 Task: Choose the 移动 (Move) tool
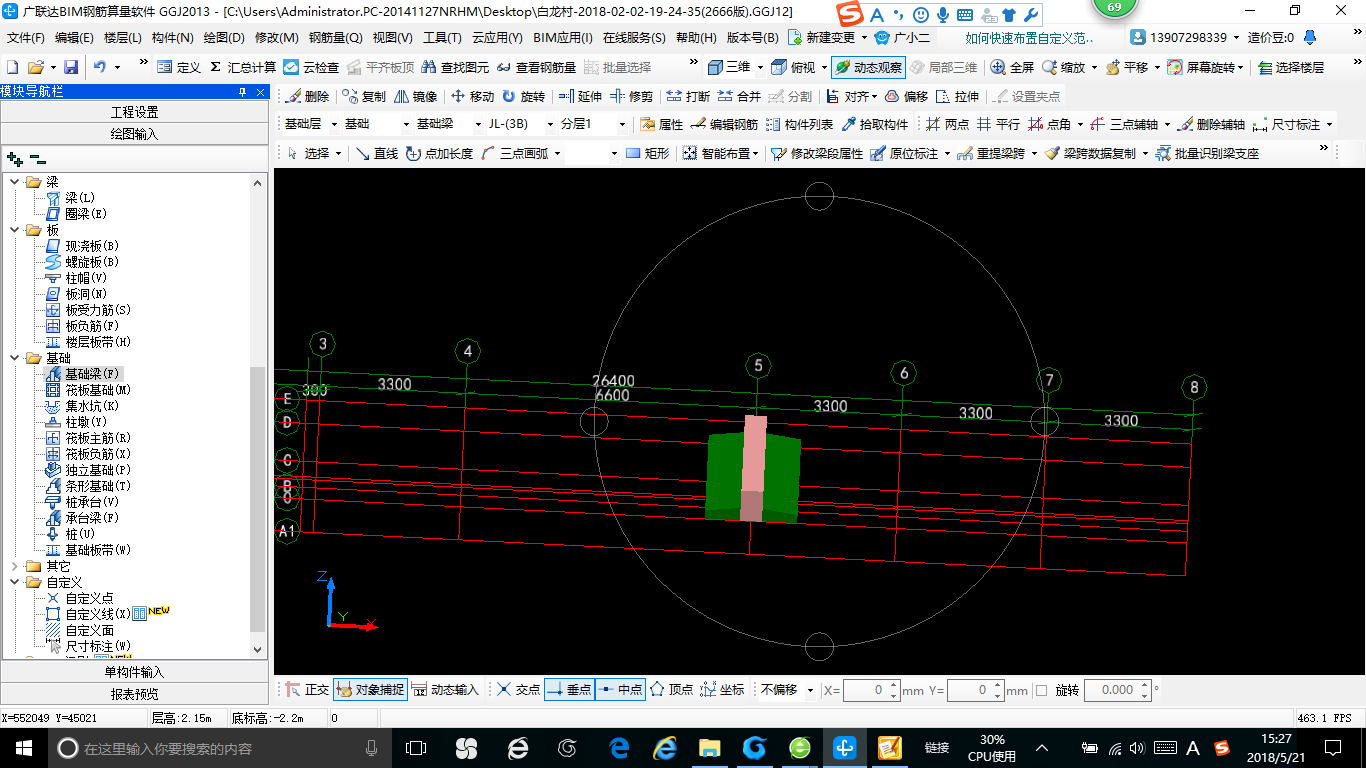point(473,97)
